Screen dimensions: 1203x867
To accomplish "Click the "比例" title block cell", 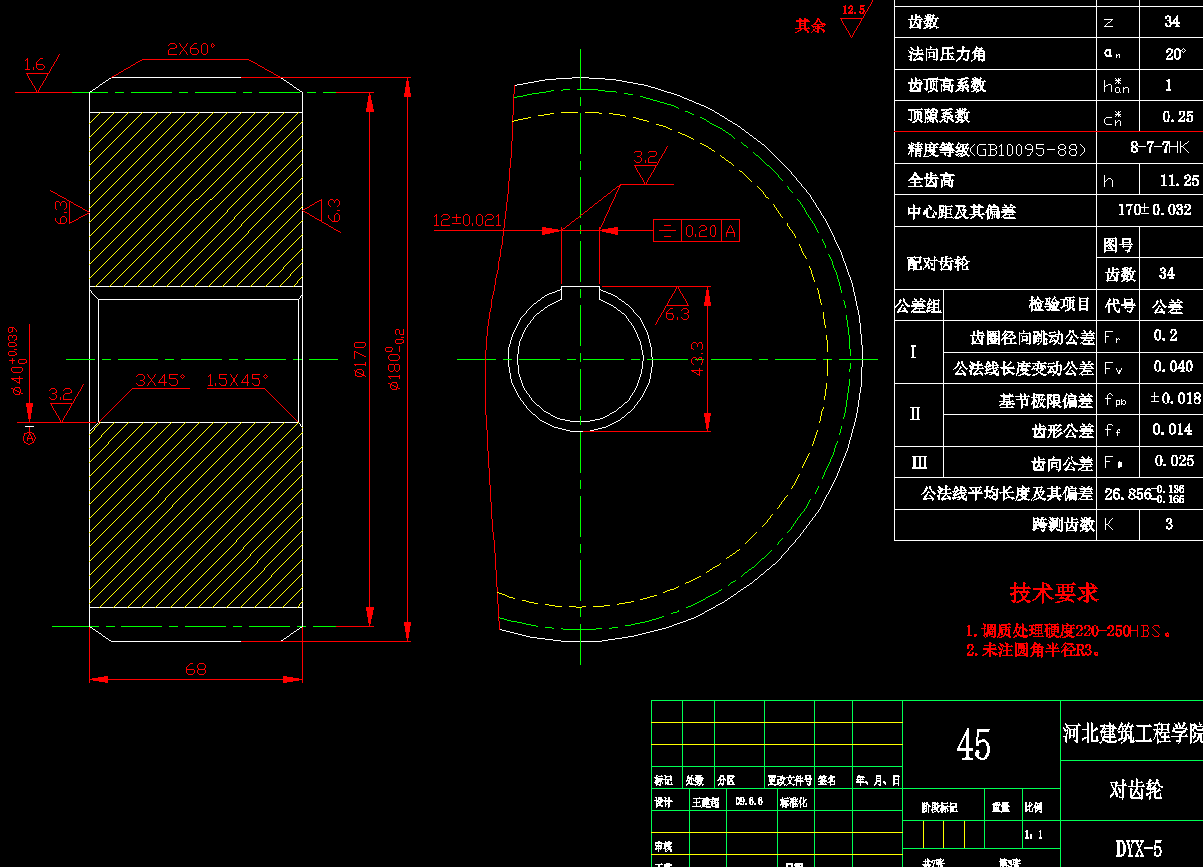I will (1034, 806).
